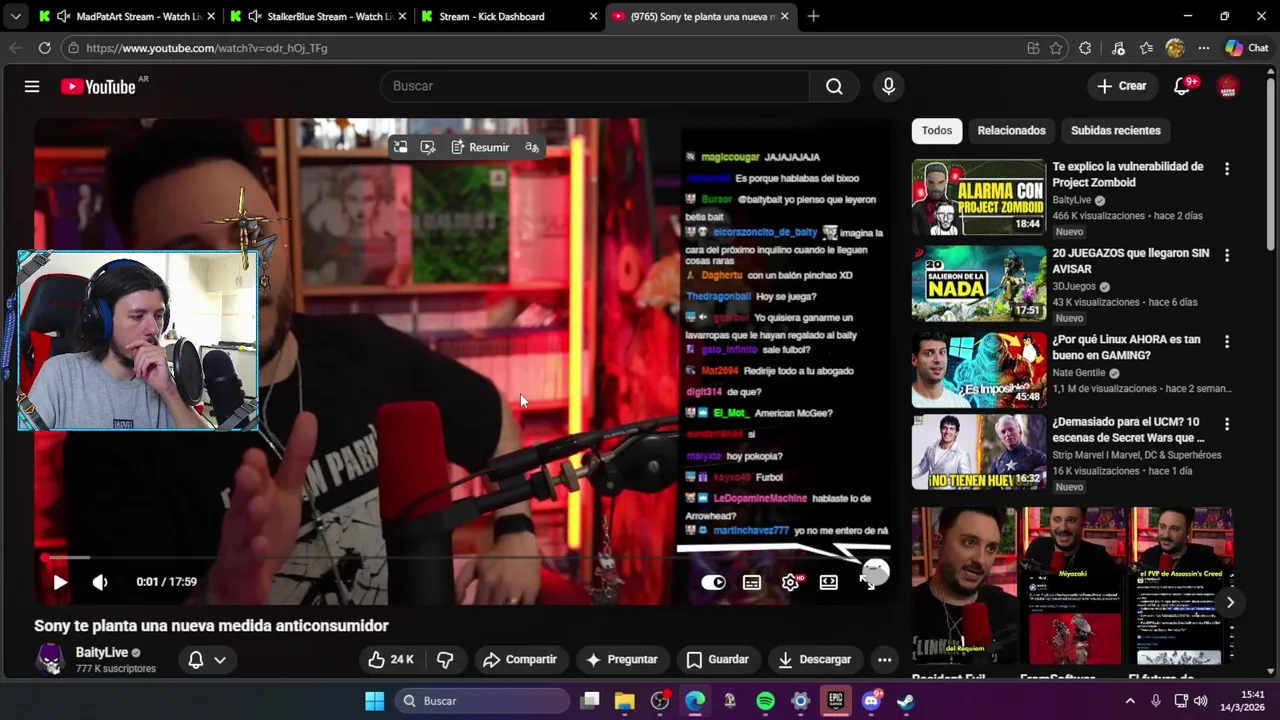Open browser extensions puzzle icon

(x=1085, y=48)
